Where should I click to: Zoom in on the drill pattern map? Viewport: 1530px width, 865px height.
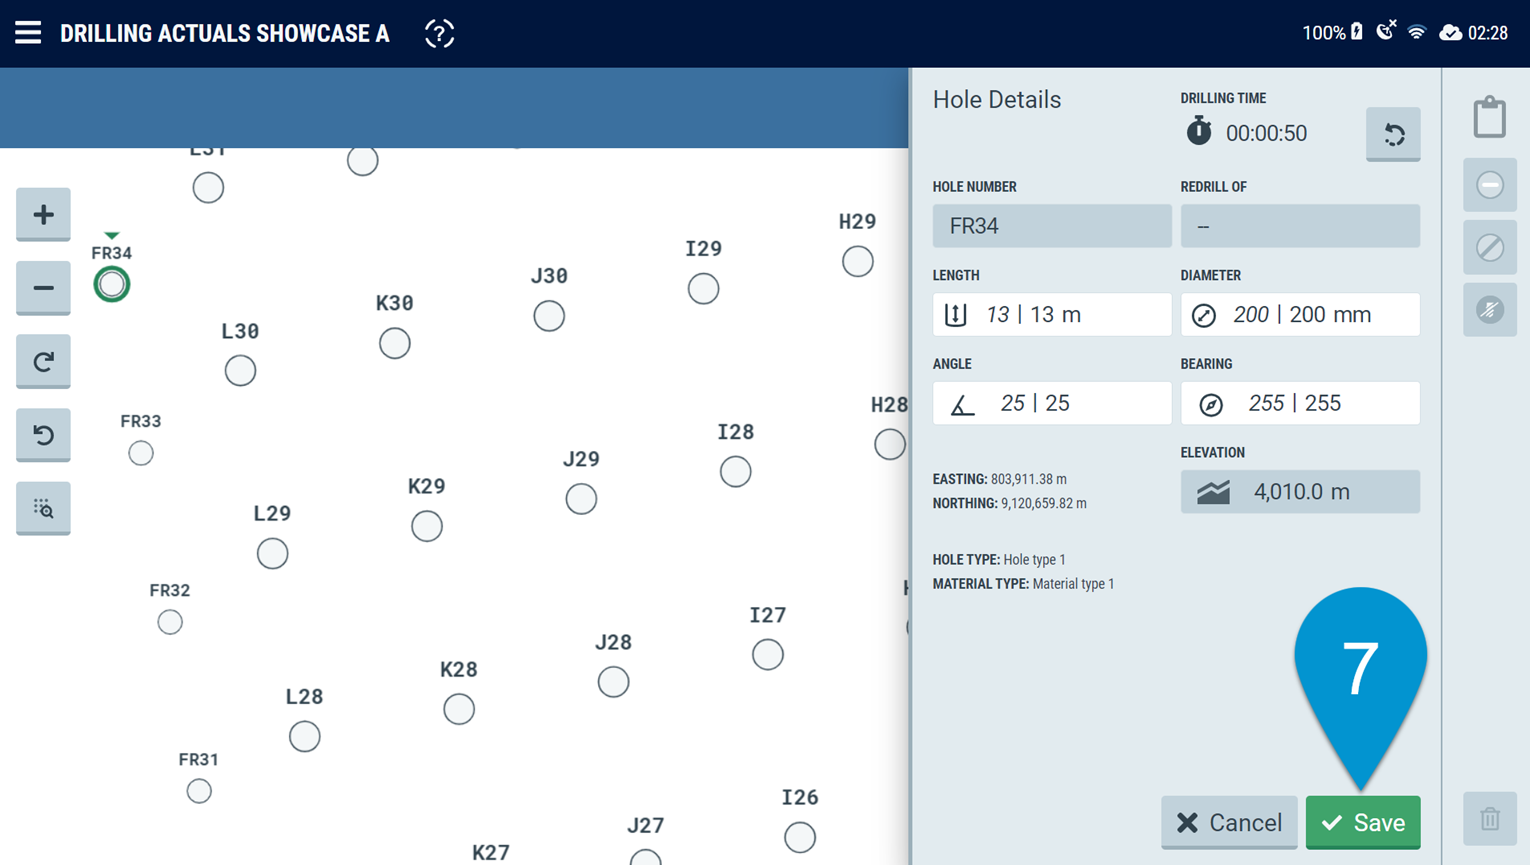[43, 214]
